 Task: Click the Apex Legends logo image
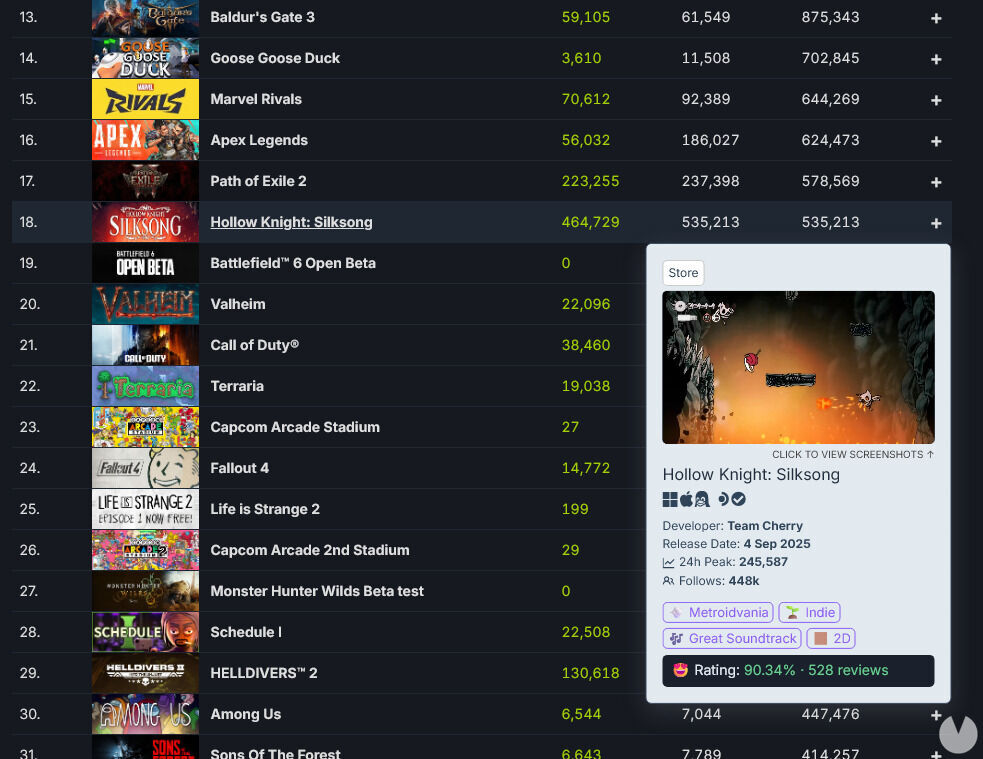145,140
